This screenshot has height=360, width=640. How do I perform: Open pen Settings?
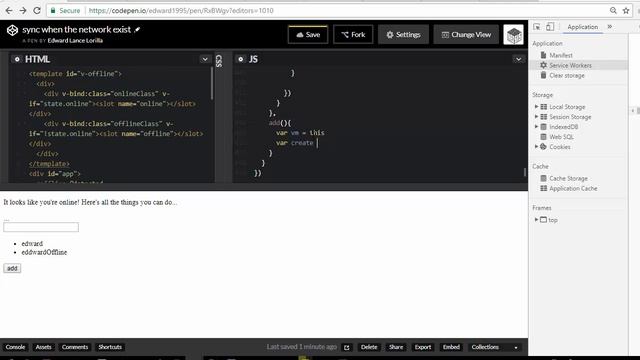pos(403,35)
